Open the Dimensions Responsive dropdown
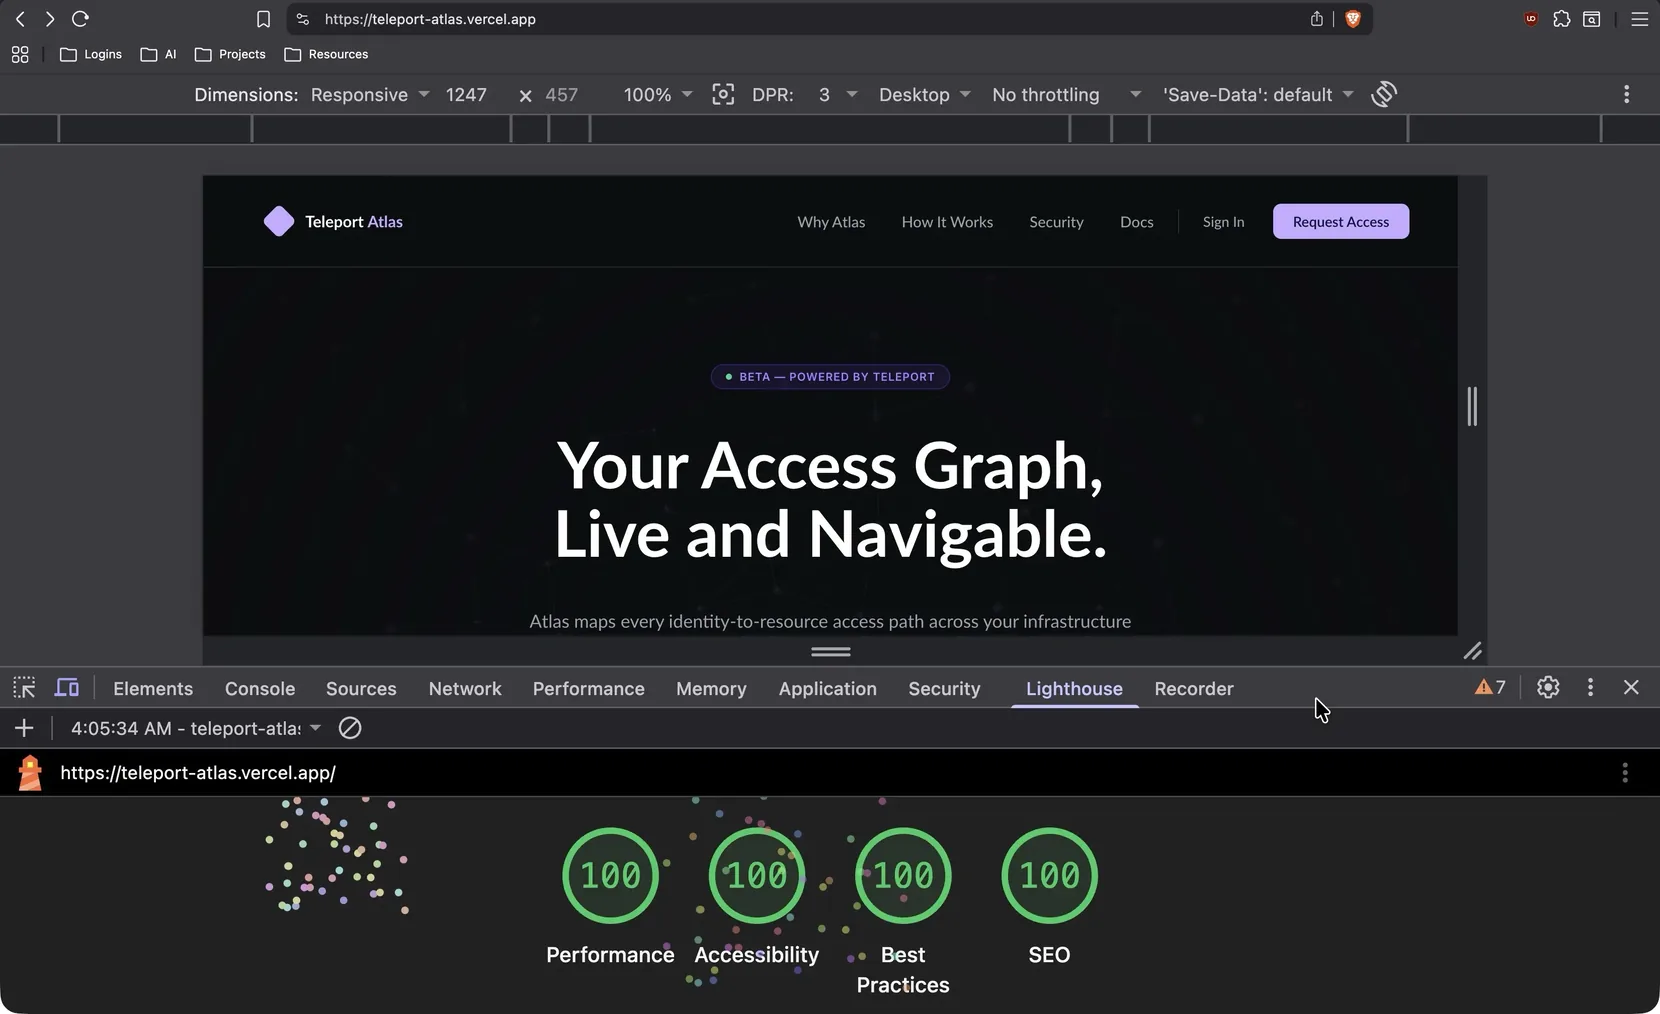Viewport: 1660px width, 1014px height. coord(370,94)
